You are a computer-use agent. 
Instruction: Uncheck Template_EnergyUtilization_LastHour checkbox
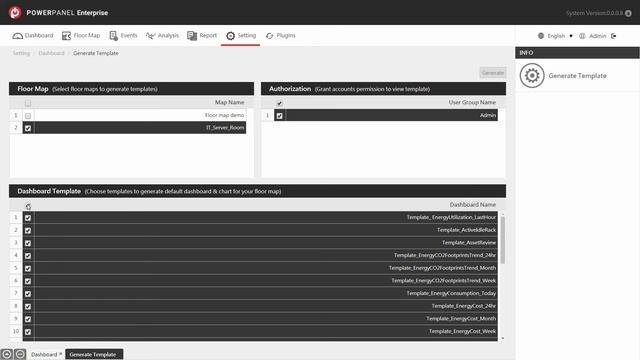point(28,218)
